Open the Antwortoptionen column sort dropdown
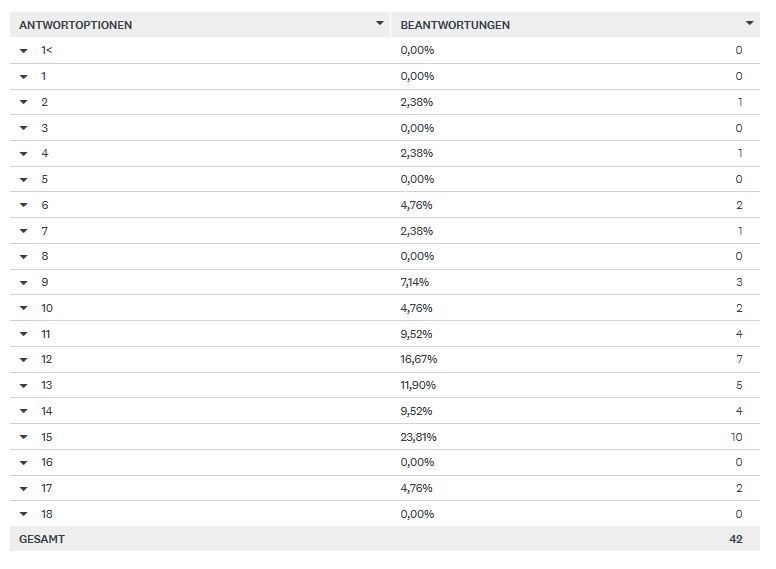The width and height of the screenshot is (776, 569). [x=379, y=23]
